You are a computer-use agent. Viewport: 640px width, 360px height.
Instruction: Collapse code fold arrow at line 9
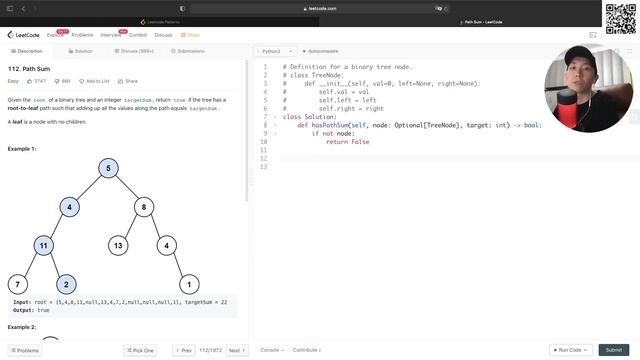click(x=275, y=134)
